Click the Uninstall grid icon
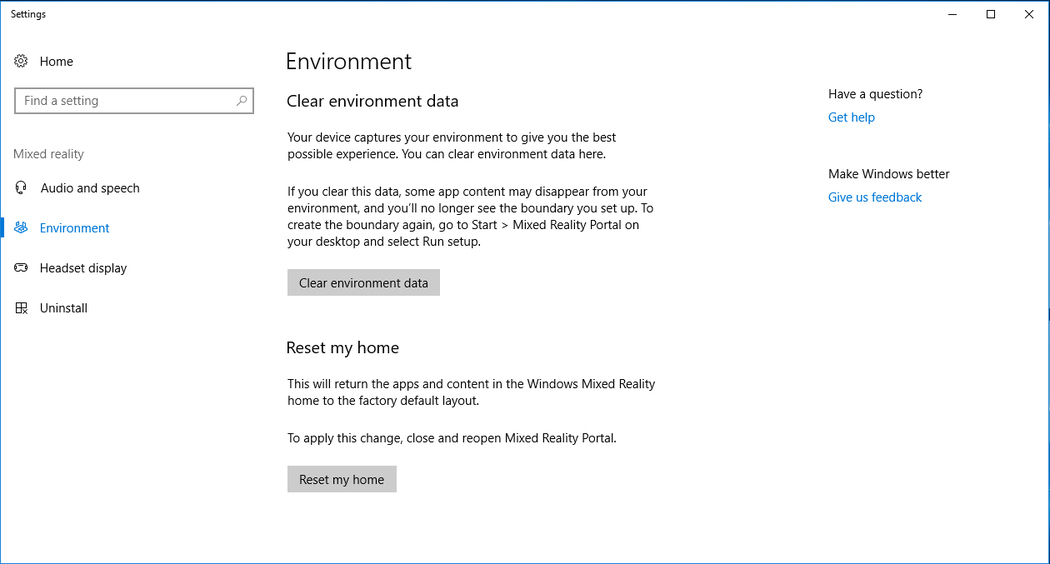 point(21,308)
